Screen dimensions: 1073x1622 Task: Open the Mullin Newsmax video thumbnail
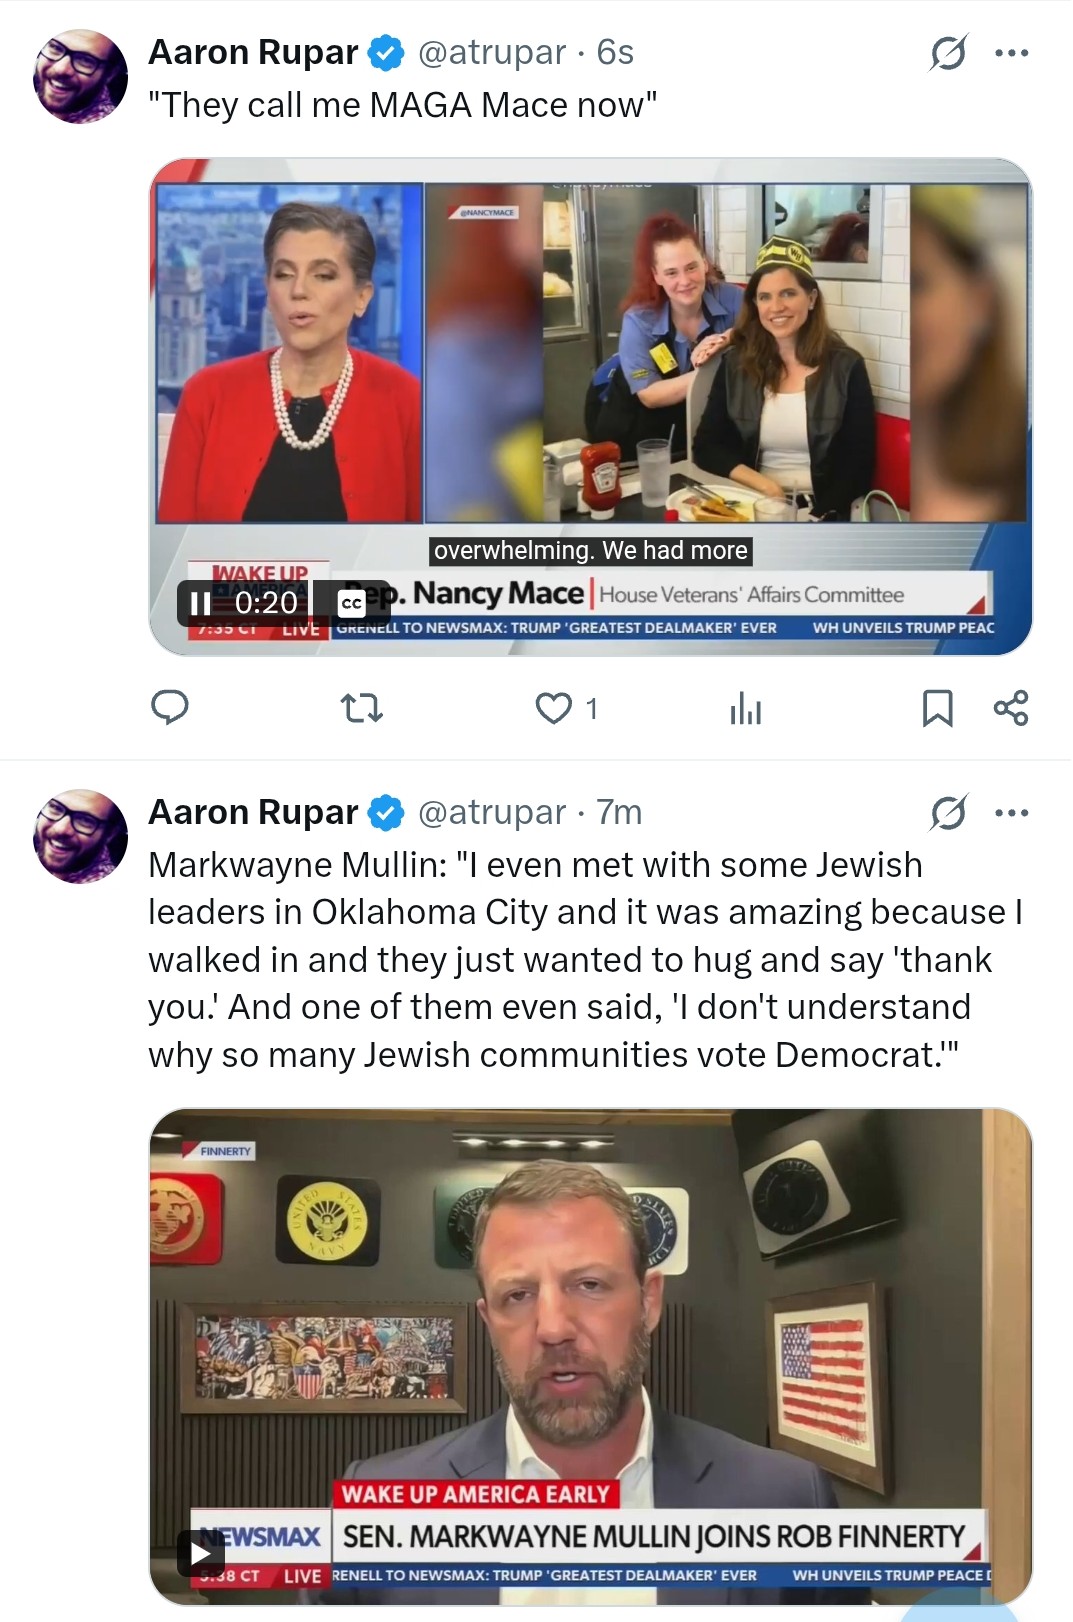[x=591, y=1357]
